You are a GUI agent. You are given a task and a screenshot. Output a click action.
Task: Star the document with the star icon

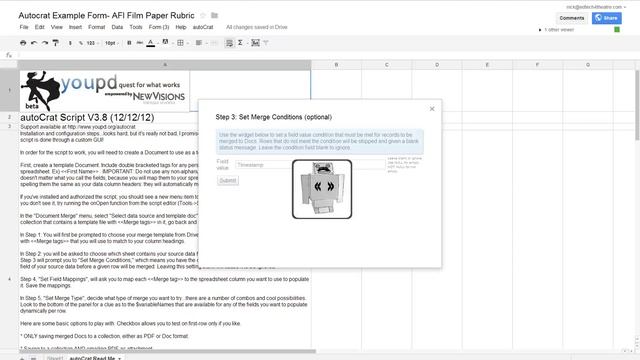click(203, 16)
